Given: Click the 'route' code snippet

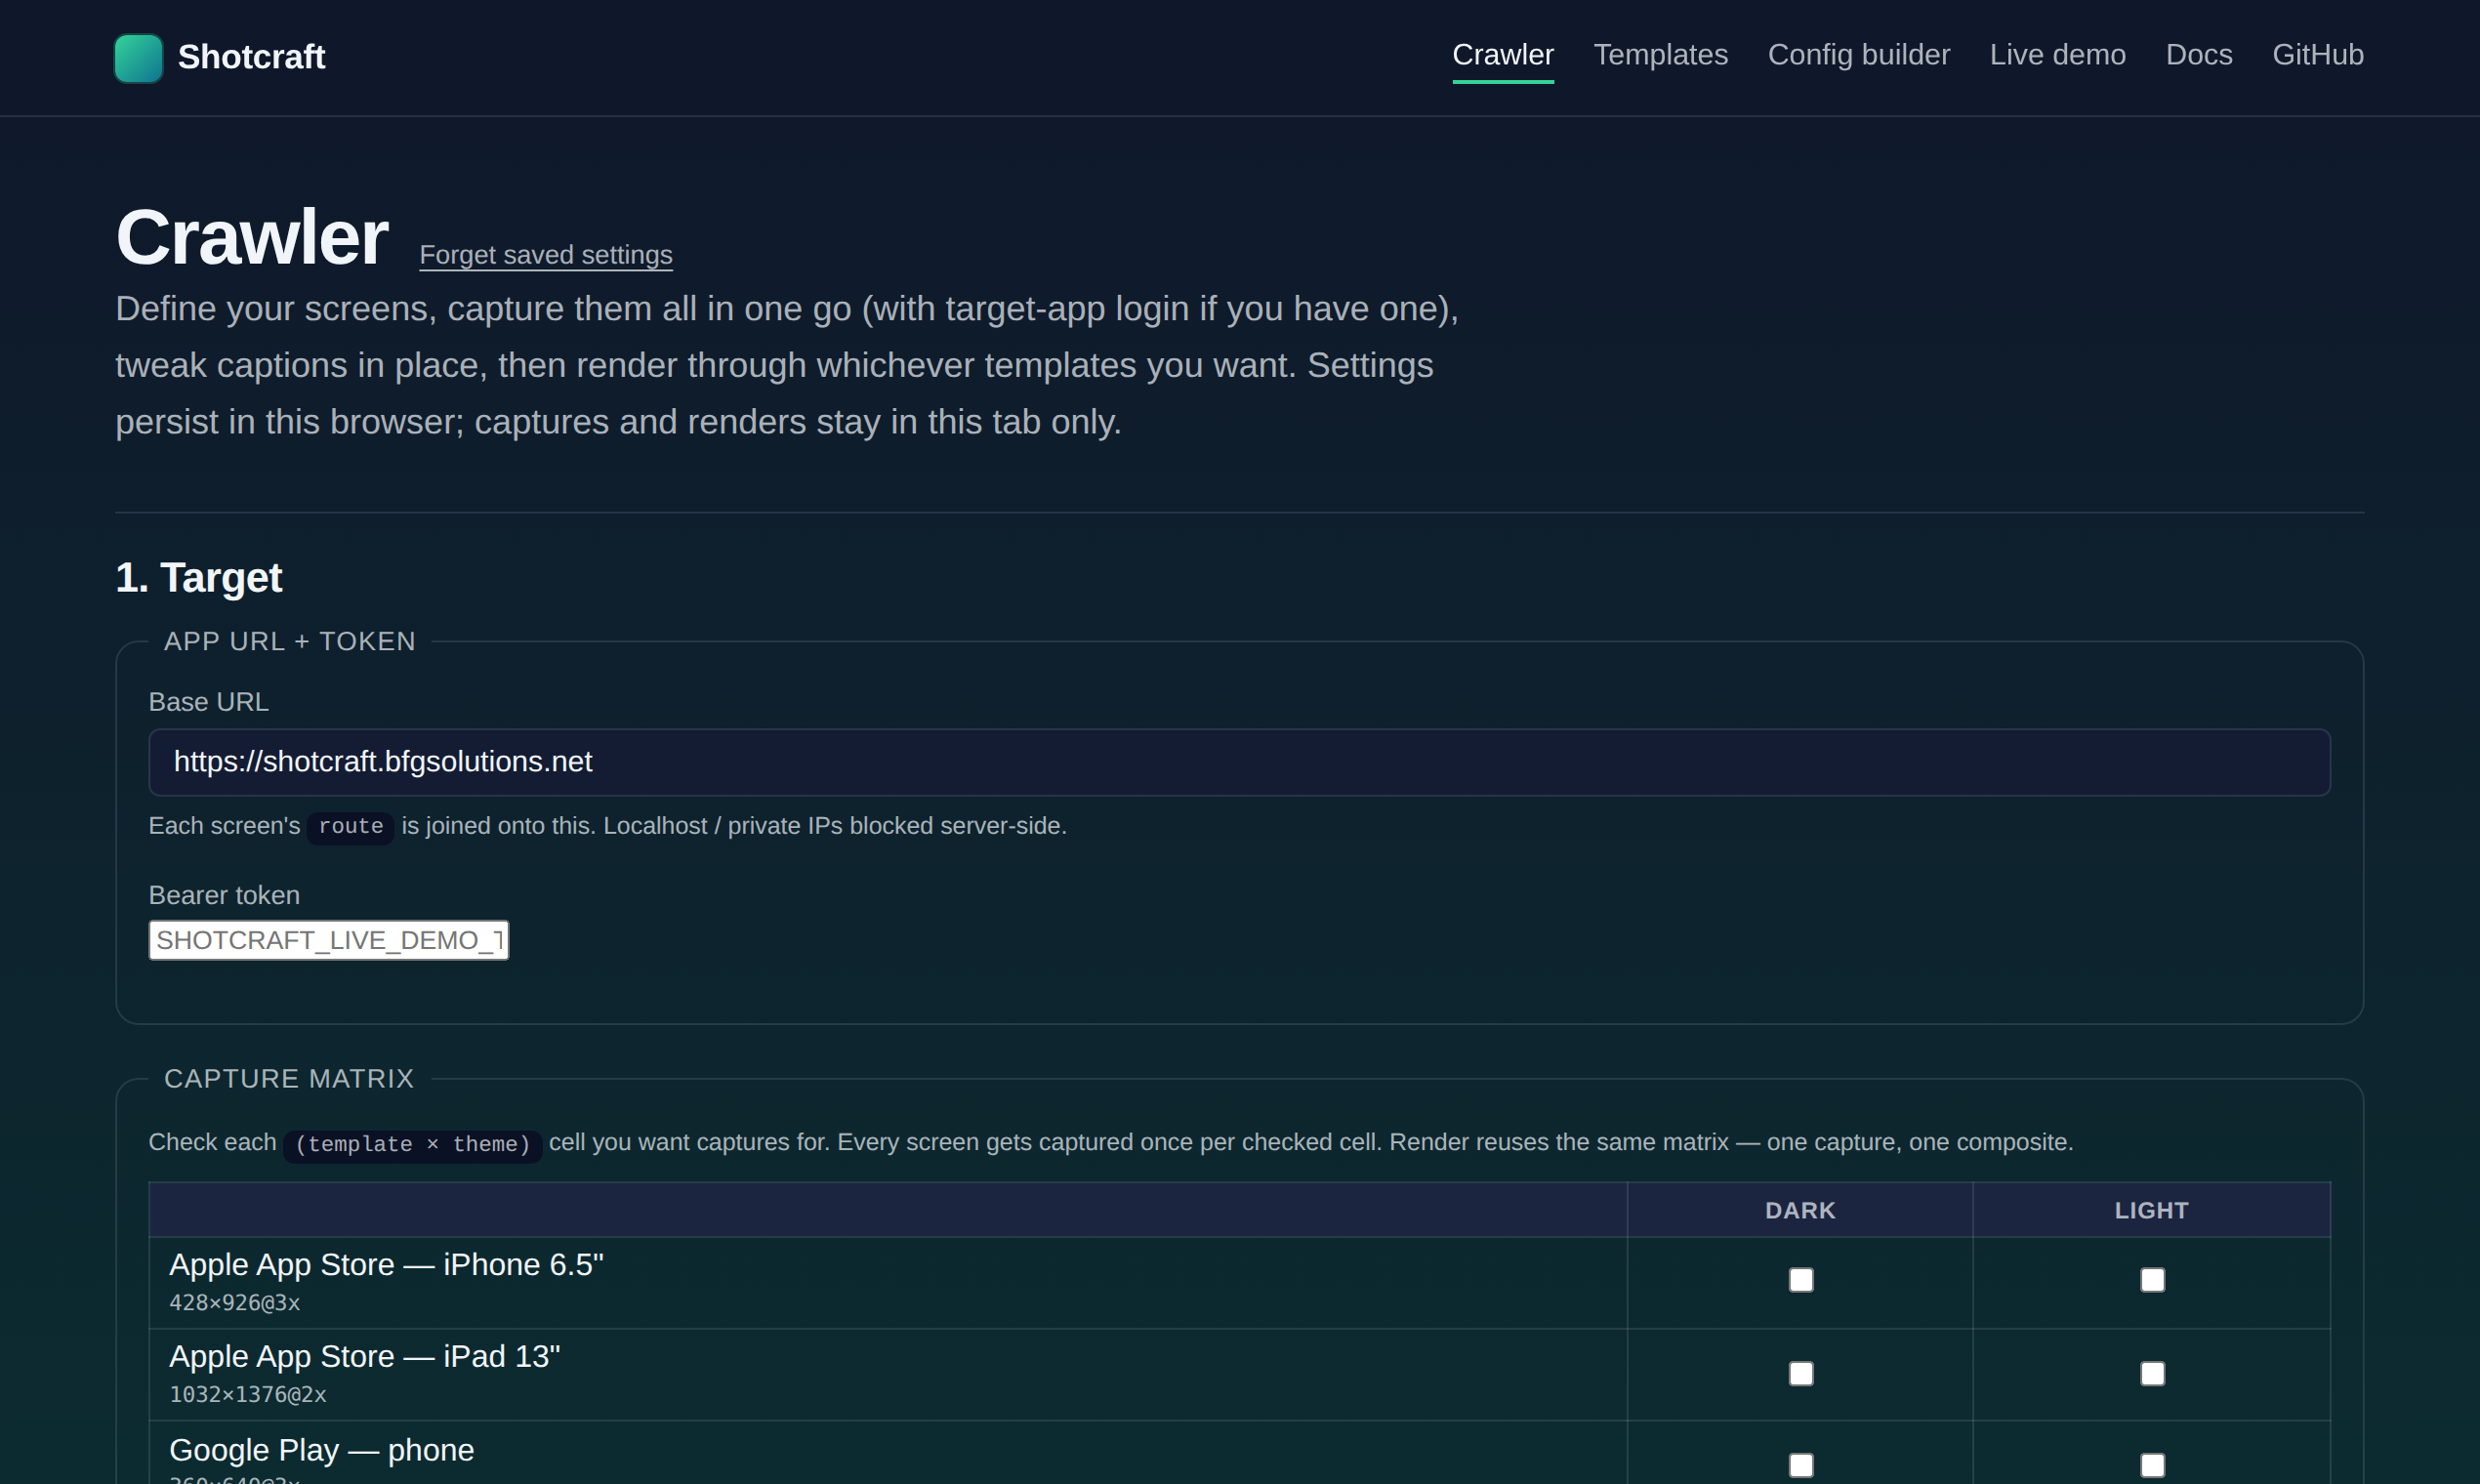Looking at the screenshot, I should point(351,827).
